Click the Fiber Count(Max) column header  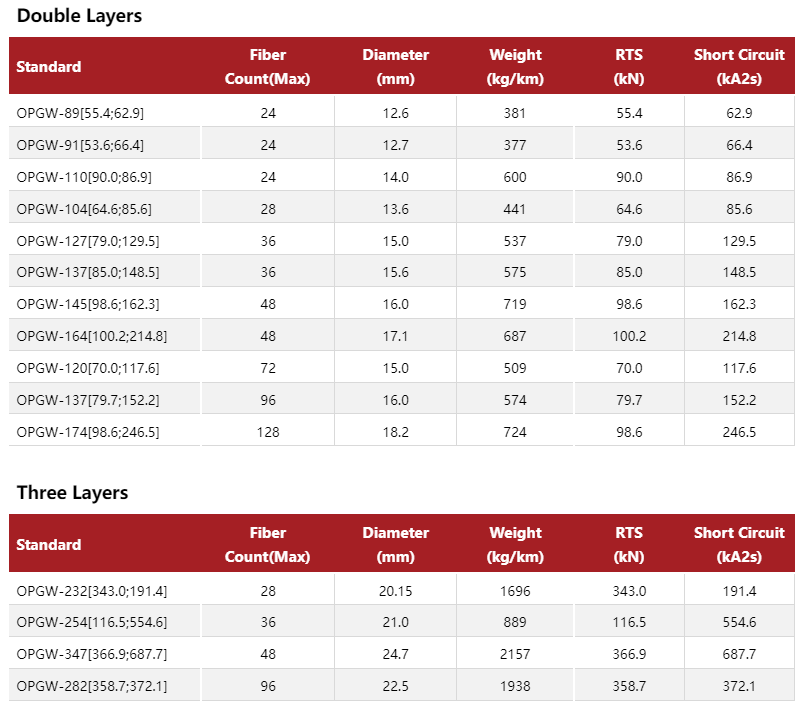[267, 66]
